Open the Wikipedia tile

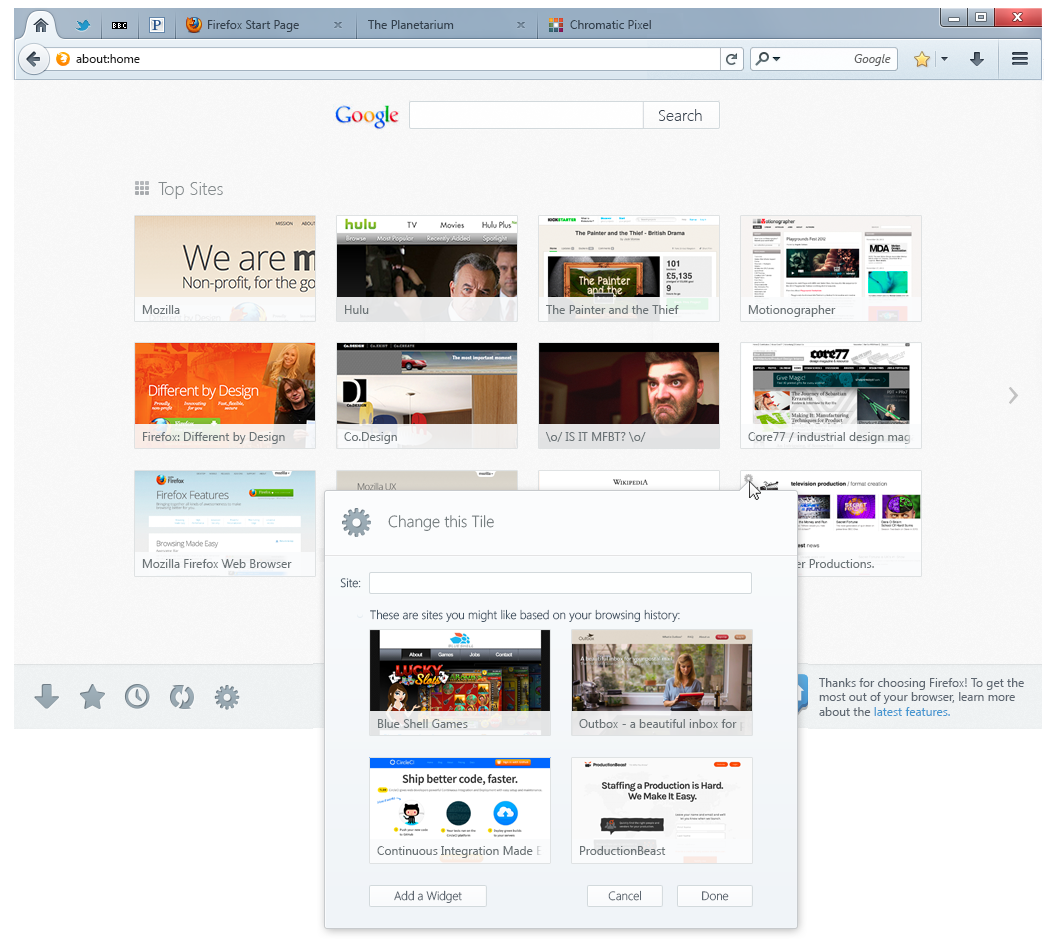629,481
